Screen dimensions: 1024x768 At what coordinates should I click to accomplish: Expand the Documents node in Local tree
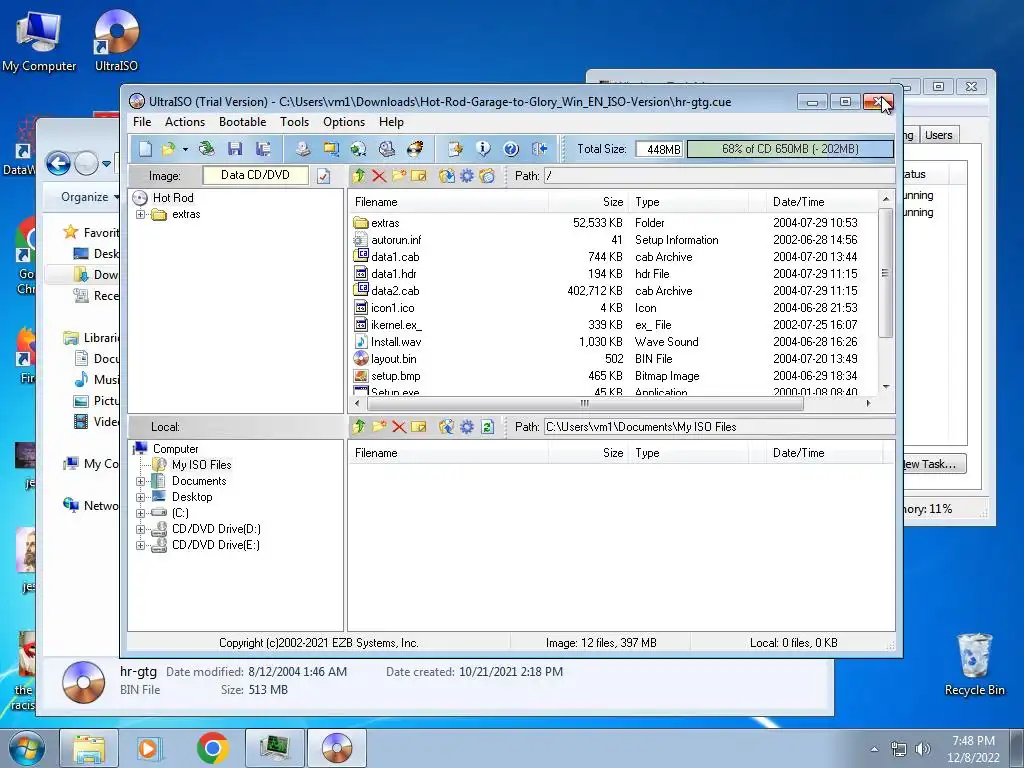coord(140,481)
